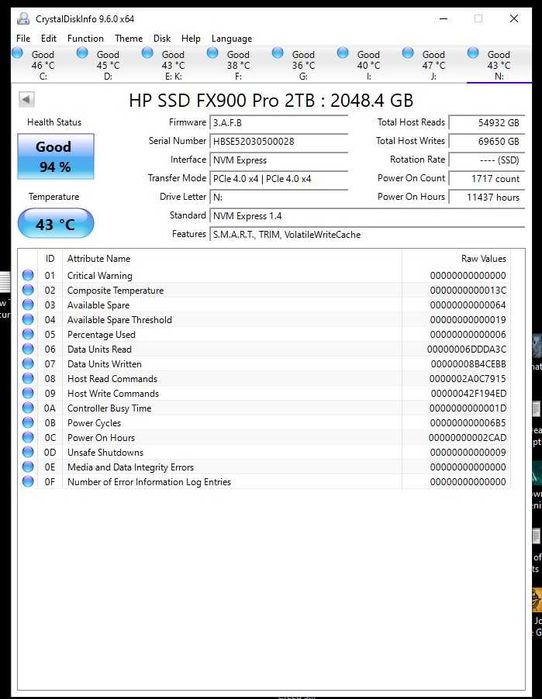Click the status dot for Available Spare Threshold
The height and width of the screenshot is (699, 542).
28,319
